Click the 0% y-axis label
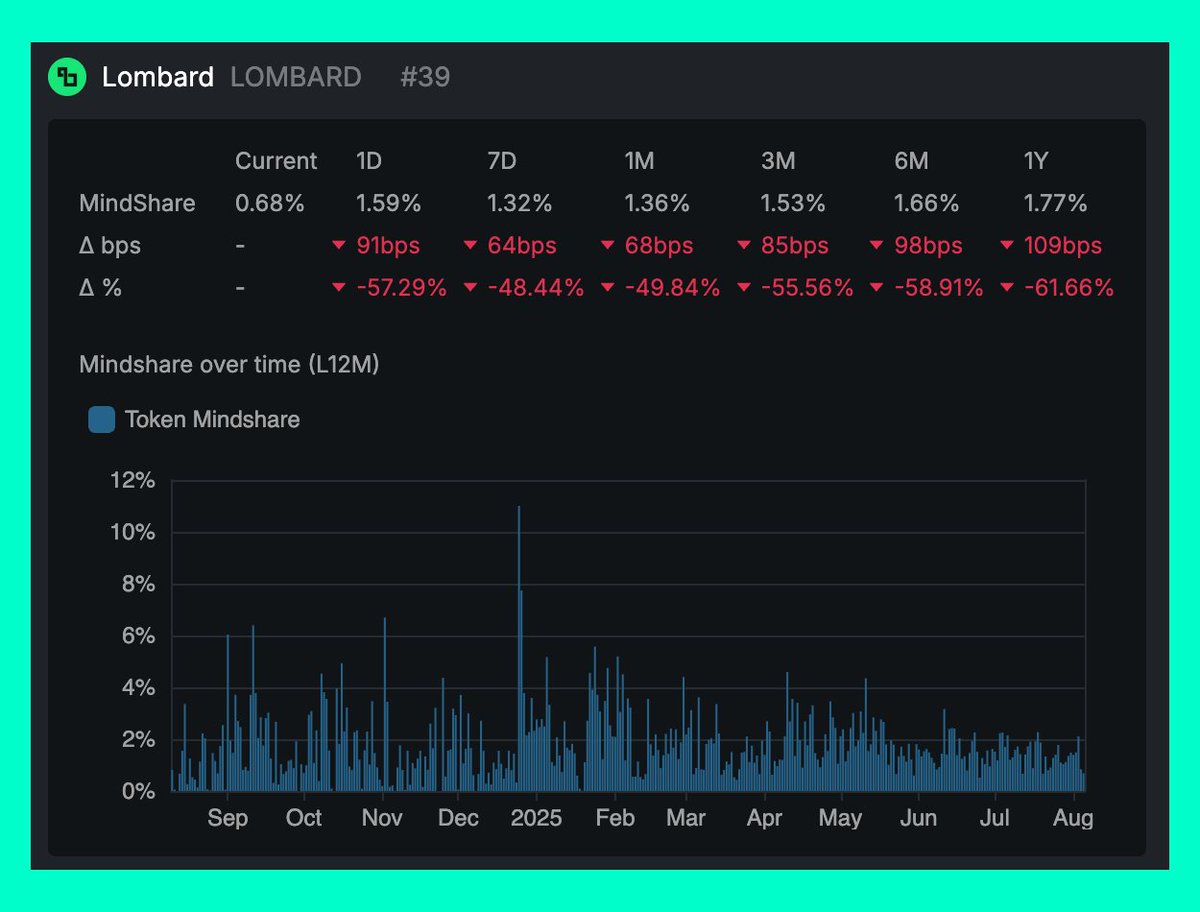 138,792
